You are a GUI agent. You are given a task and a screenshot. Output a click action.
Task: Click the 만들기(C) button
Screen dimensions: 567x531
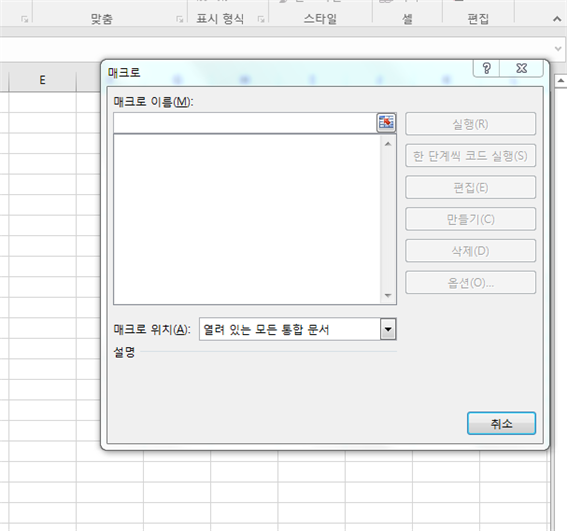pos(470,219)
